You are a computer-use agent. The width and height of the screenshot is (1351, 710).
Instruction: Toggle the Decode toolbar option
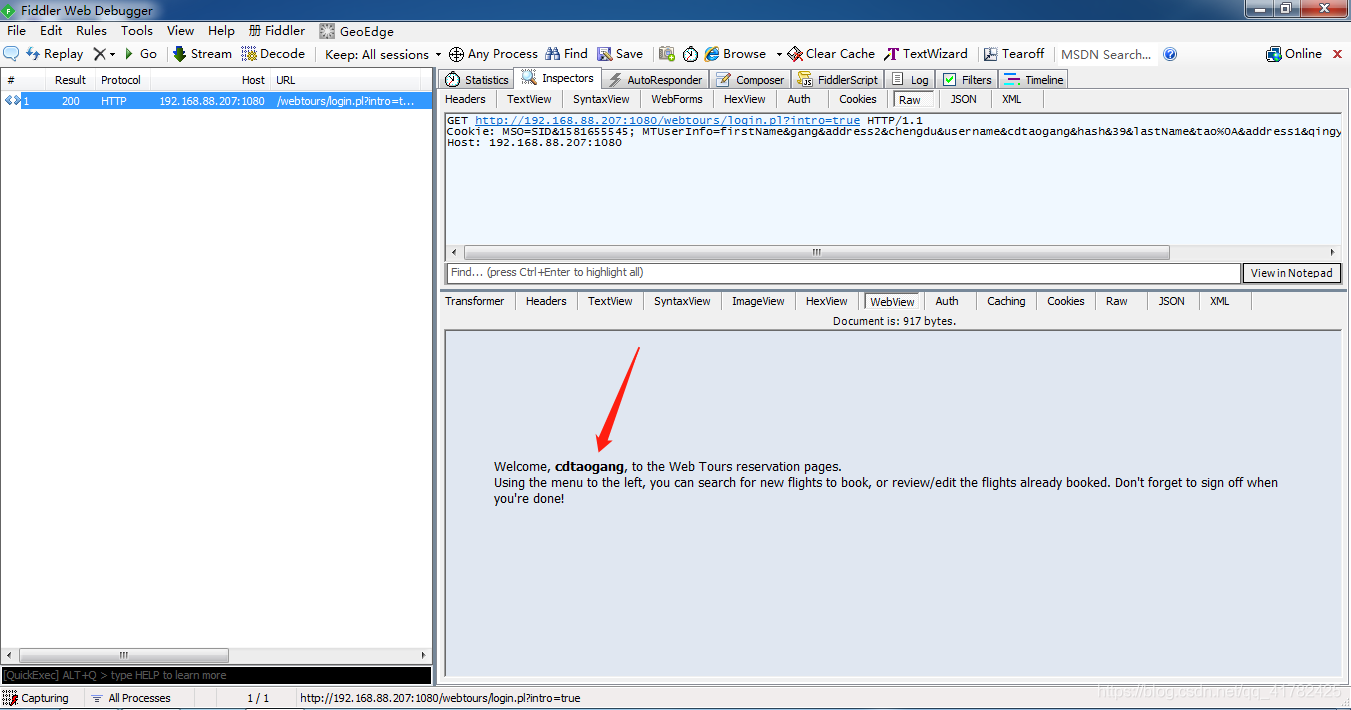273,54
